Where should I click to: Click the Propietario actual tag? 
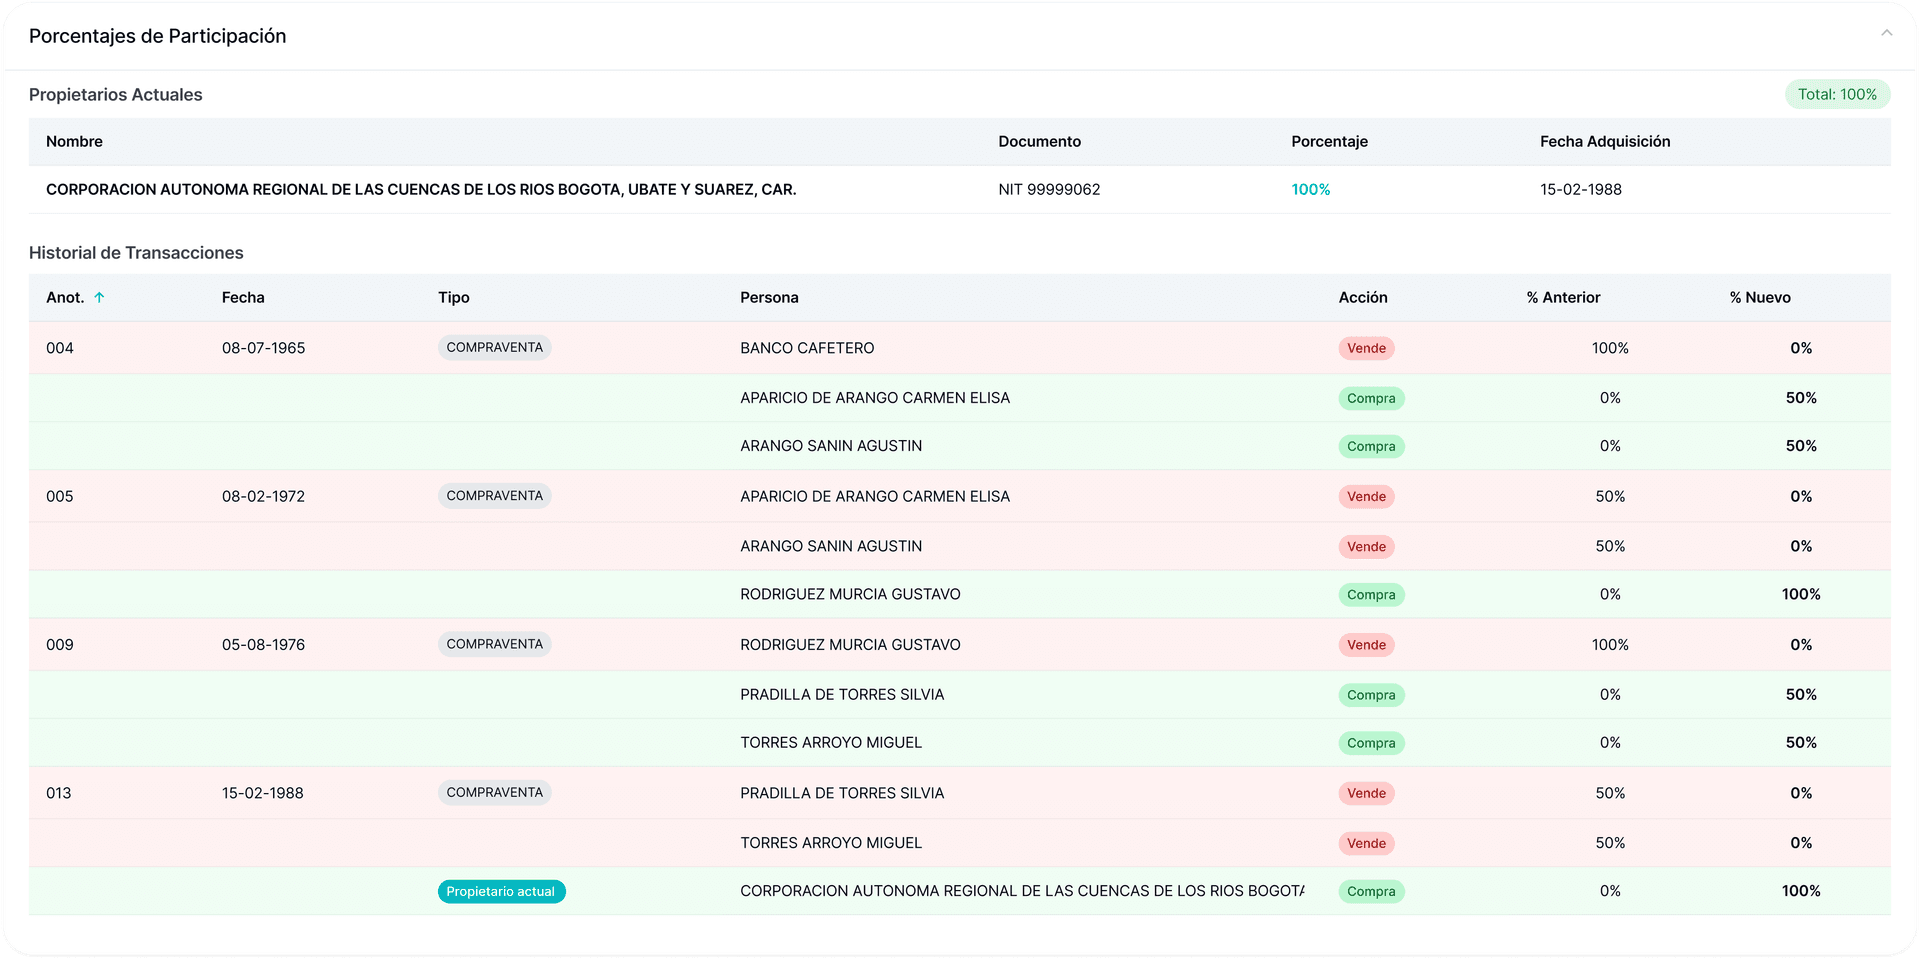coord(501,891)
